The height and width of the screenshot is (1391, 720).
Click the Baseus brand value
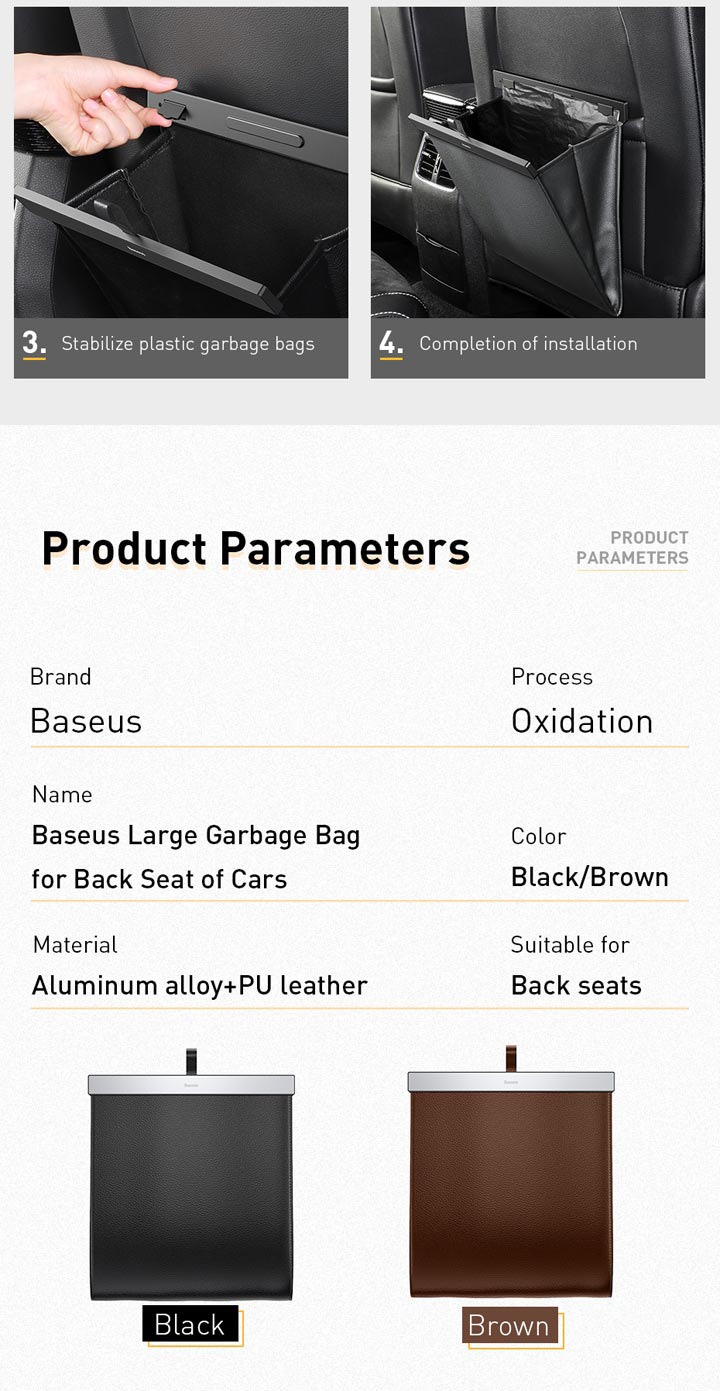[x=86, y=721]
